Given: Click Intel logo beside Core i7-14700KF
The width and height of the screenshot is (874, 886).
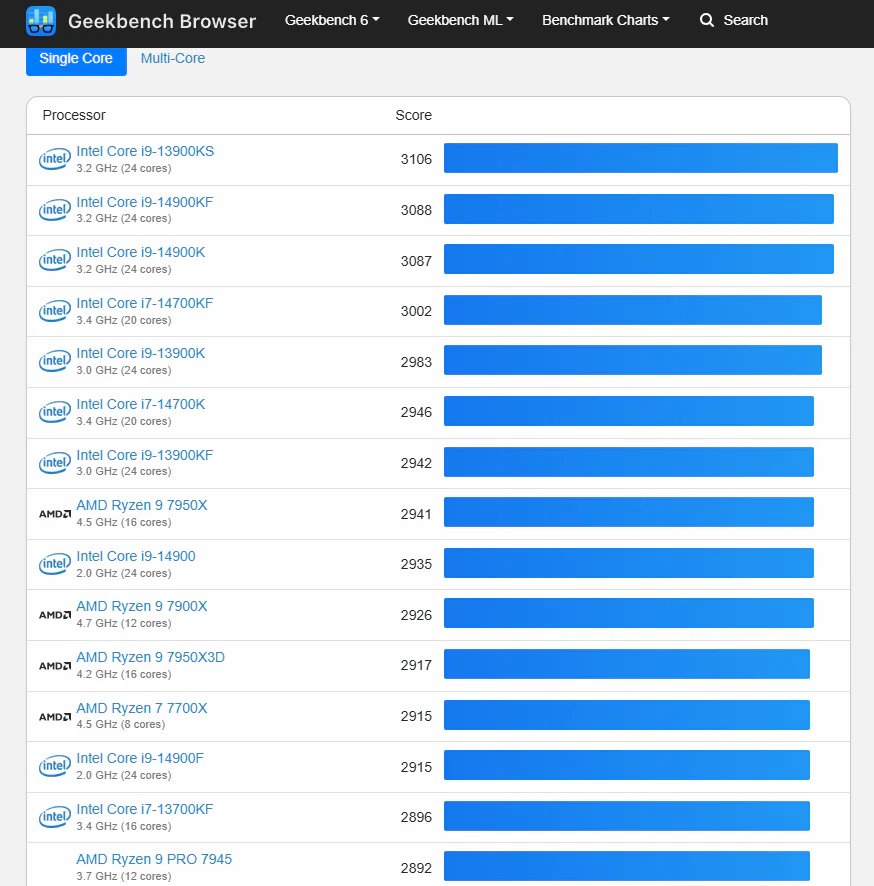Looking at the screenshot, I should (55, 311).
